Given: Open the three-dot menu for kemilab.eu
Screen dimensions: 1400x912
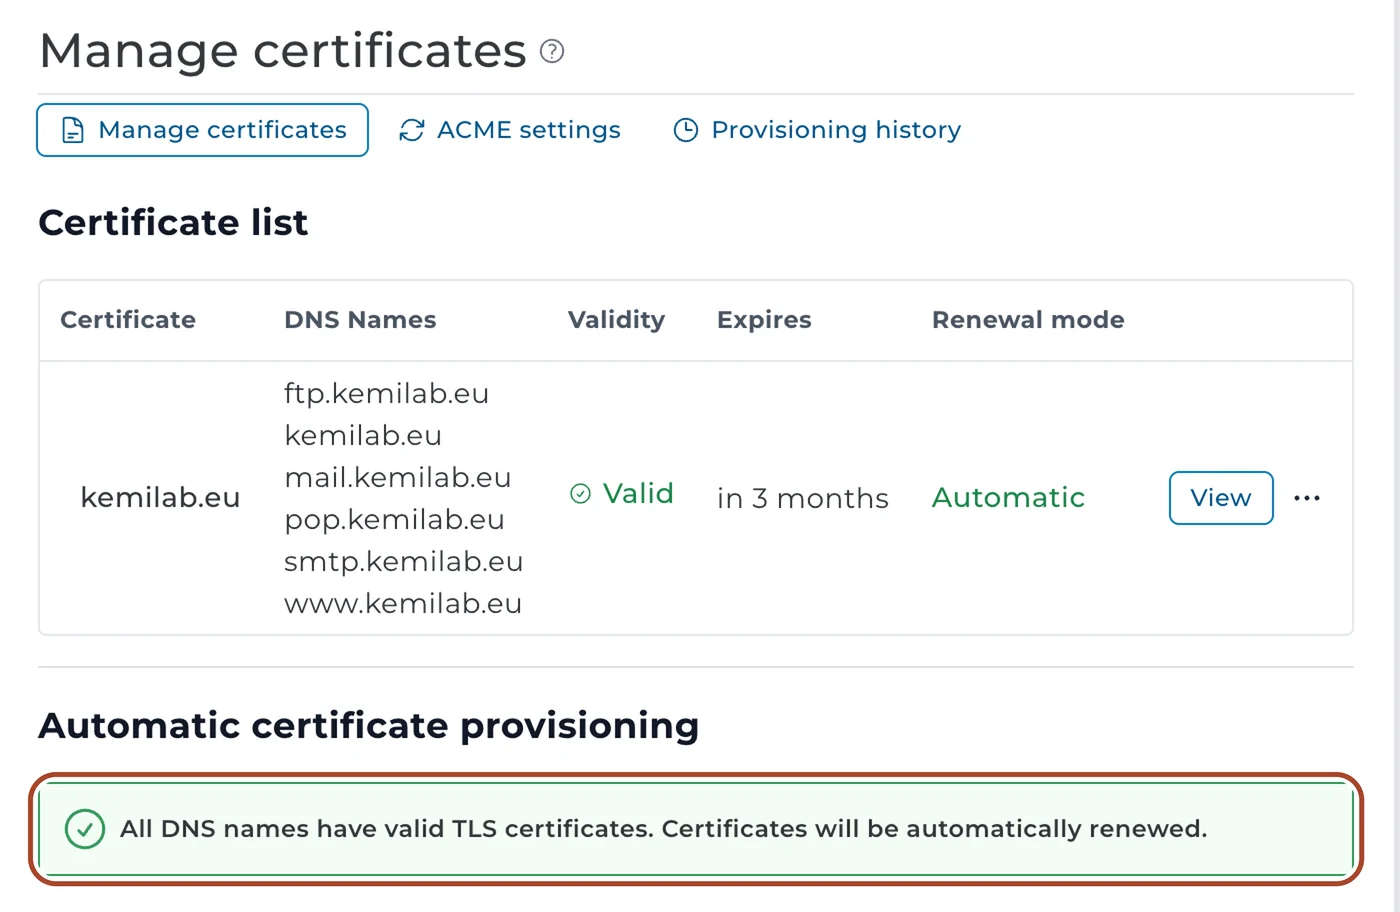Looking at the screenshot, I should tap(1307, 498).
